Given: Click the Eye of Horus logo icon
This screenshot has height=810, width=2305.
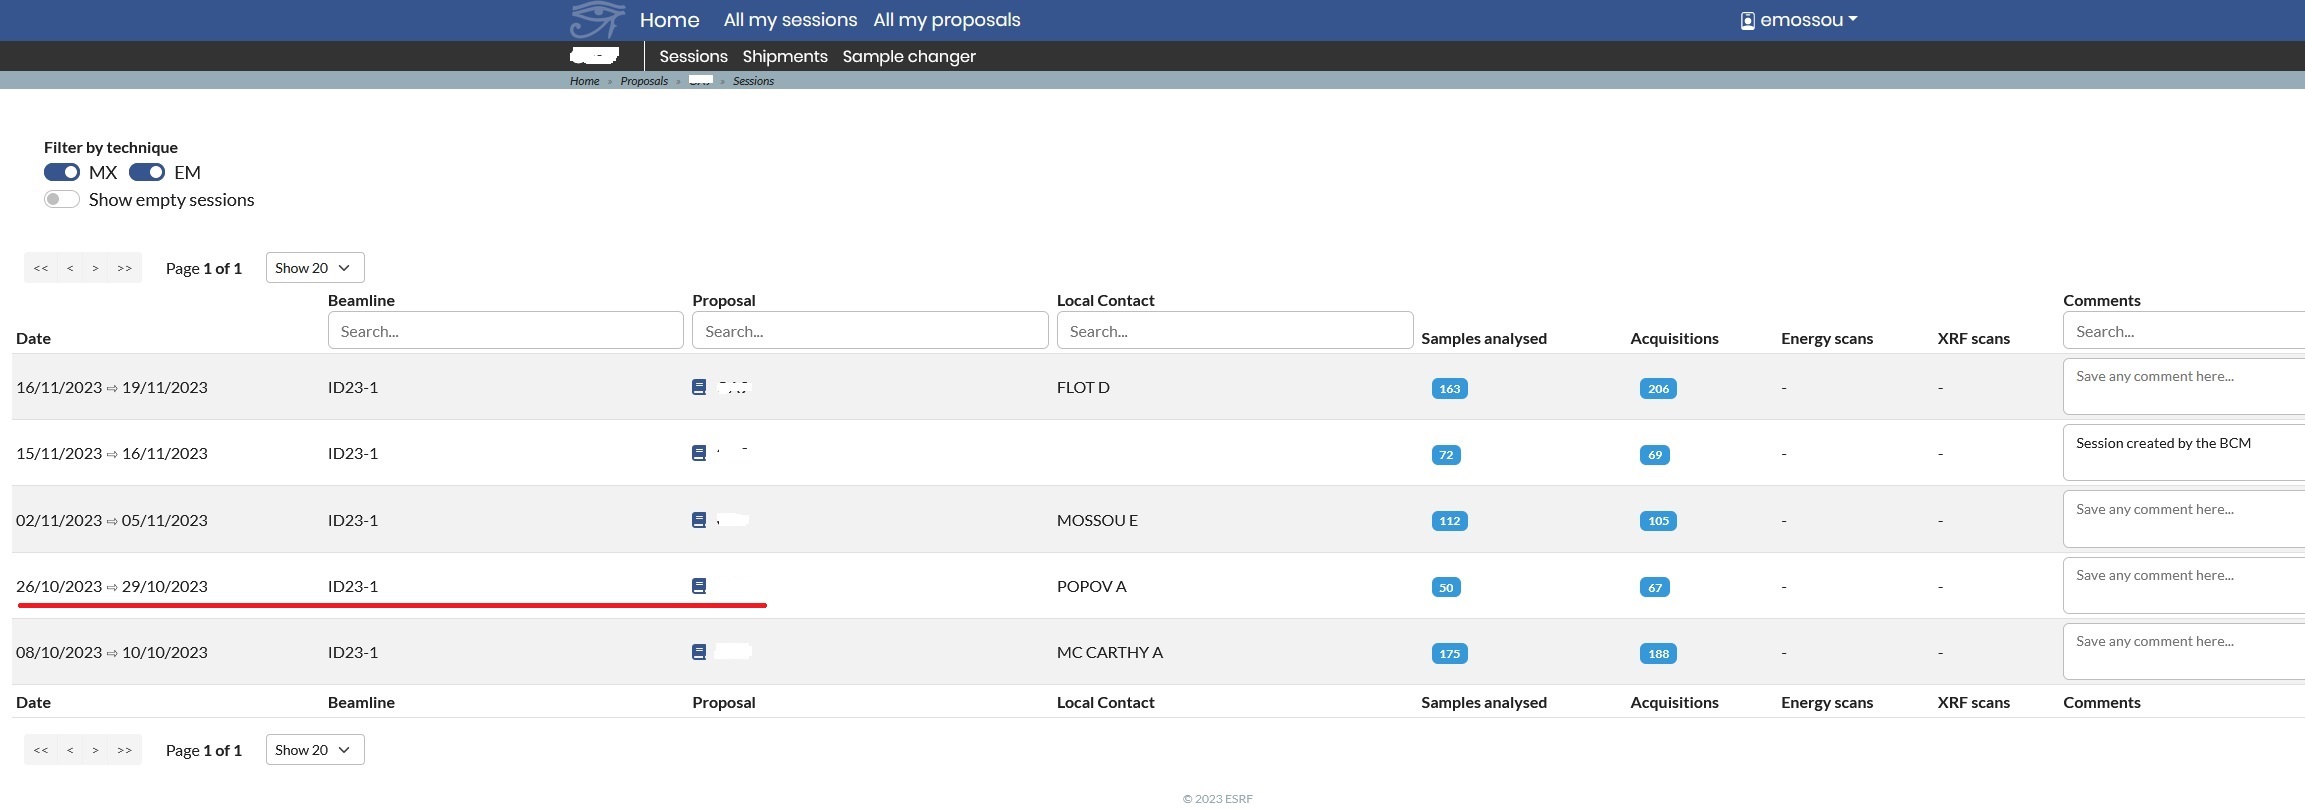Looking at the screenshot, I should [597, 20].
